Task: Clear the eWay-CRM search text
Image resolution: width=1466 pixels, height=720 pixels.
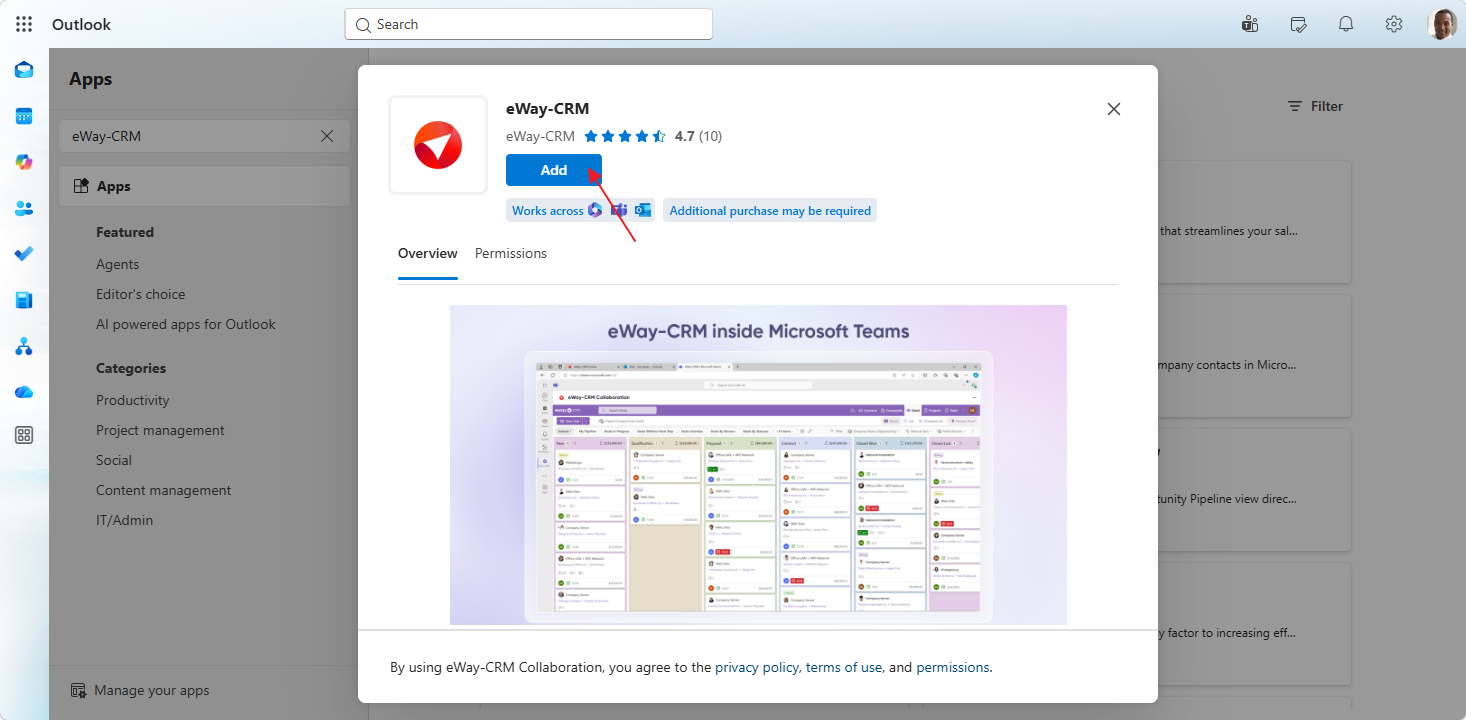Action: pyautogui.click(x=327, y=136)
